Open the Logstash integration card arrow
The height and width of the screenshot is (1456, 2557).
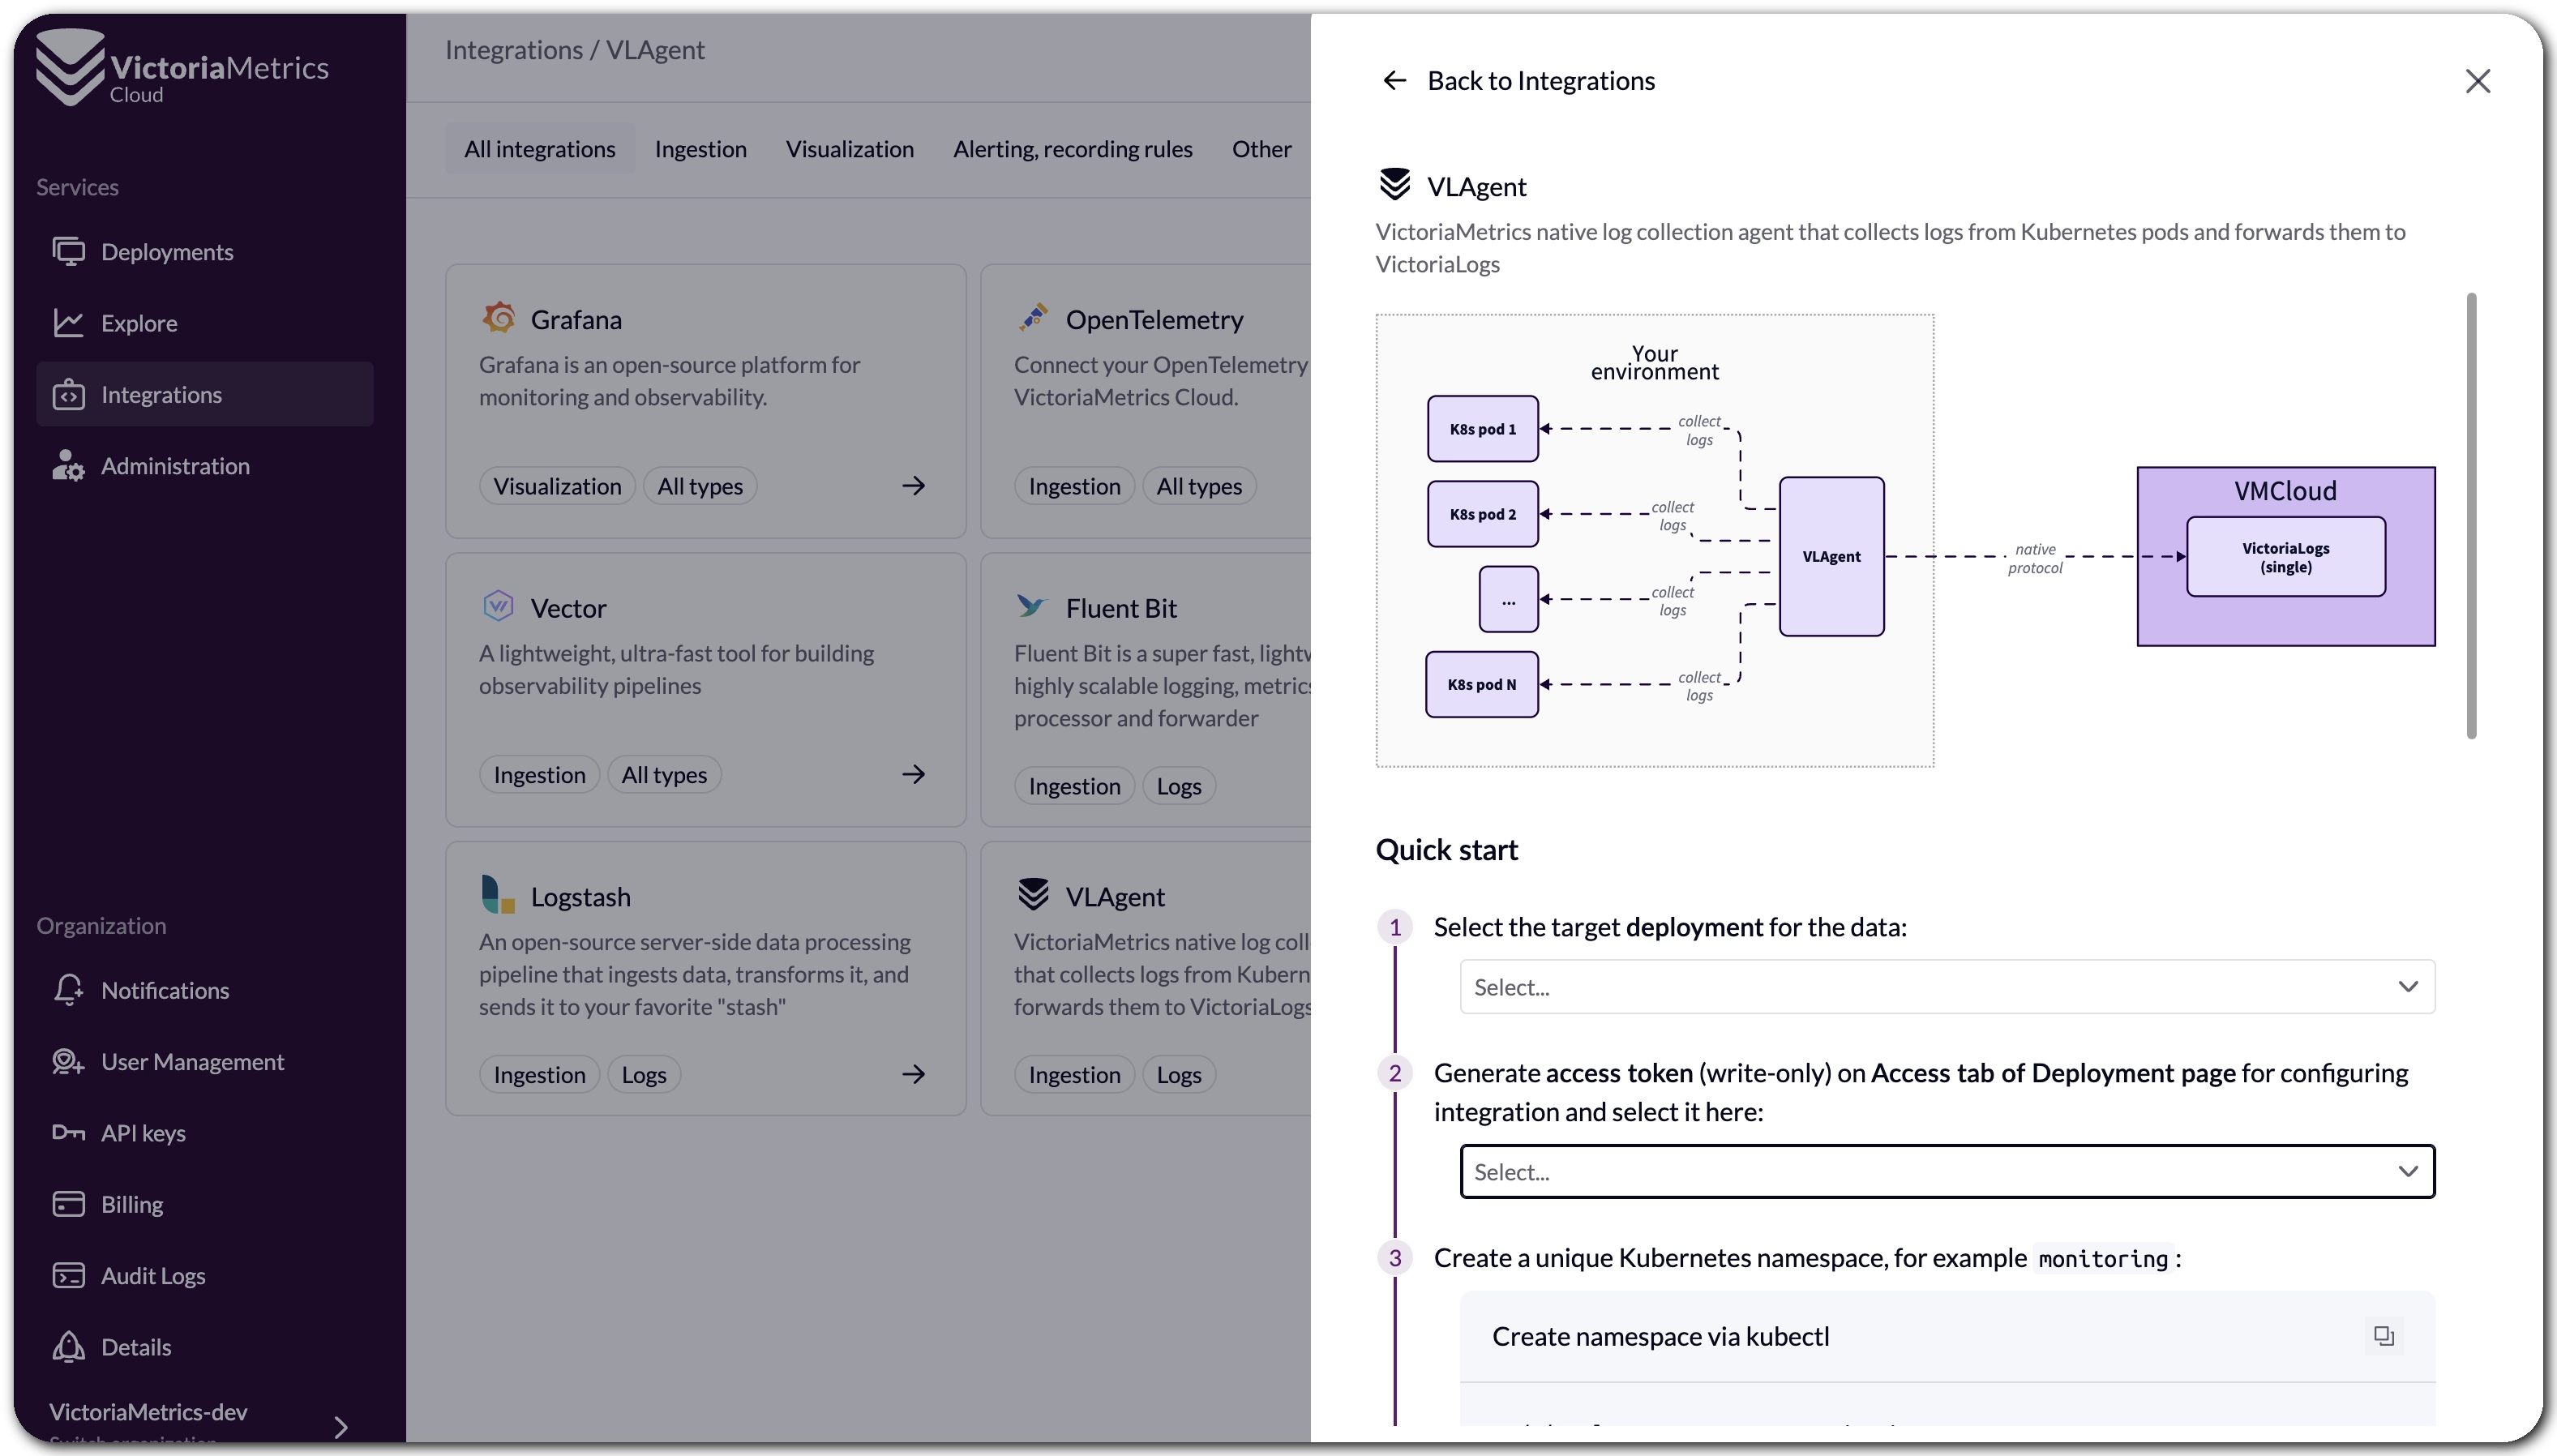pyautogui.click(x=913, y=1074)
